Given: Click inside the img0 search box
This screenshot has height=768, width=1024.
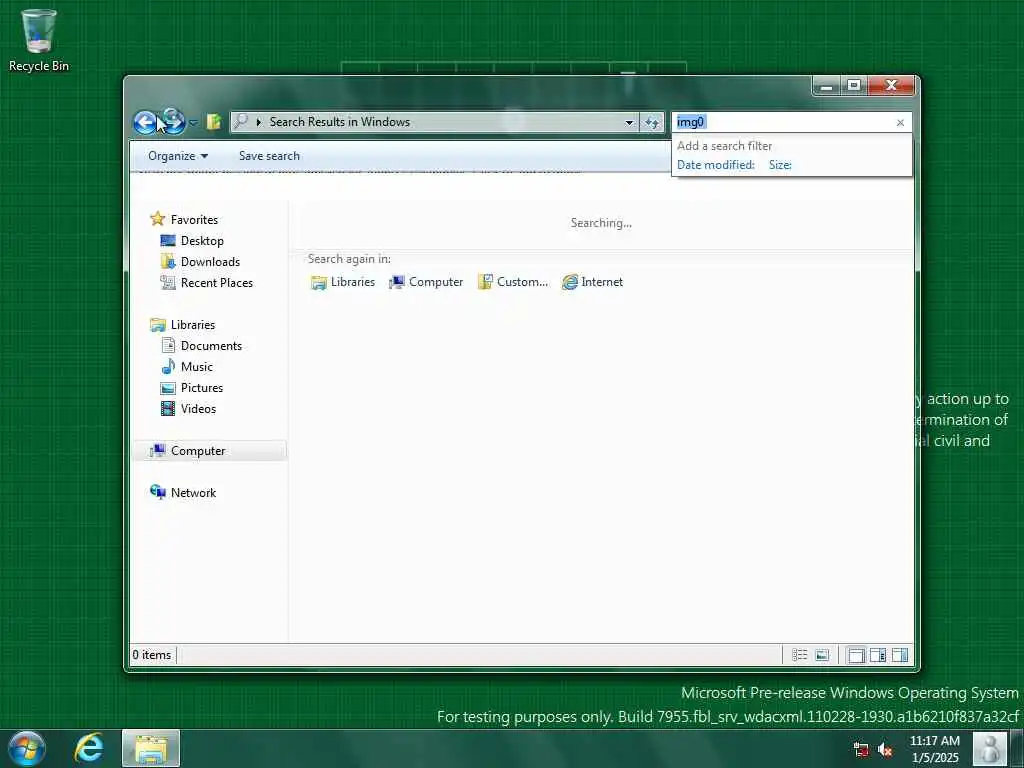Looking at the screenshot, I should 782,122.
